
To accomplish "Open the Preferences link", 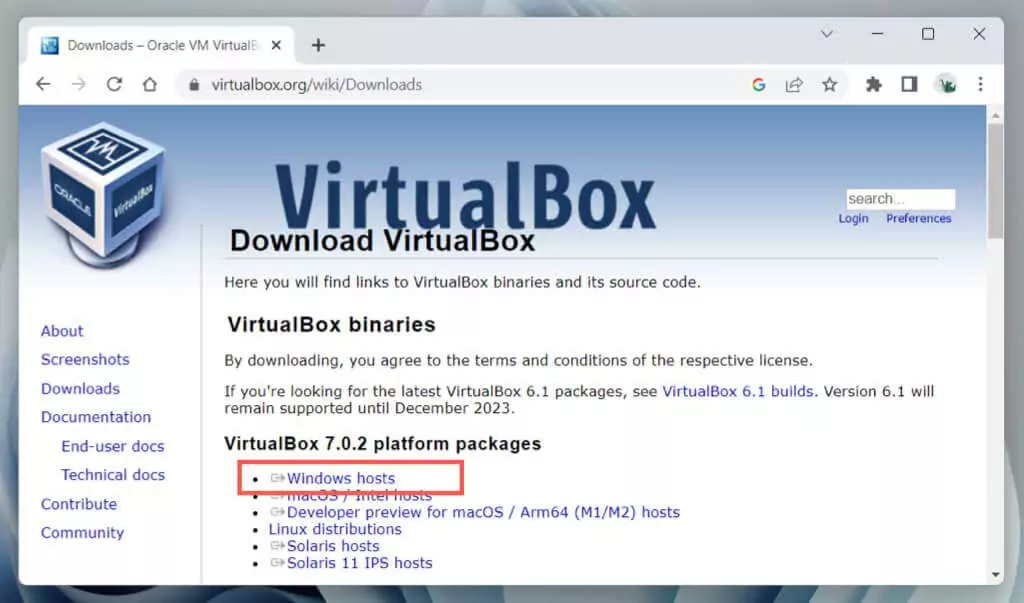I will pyautogui.click(x=918, y=218).
